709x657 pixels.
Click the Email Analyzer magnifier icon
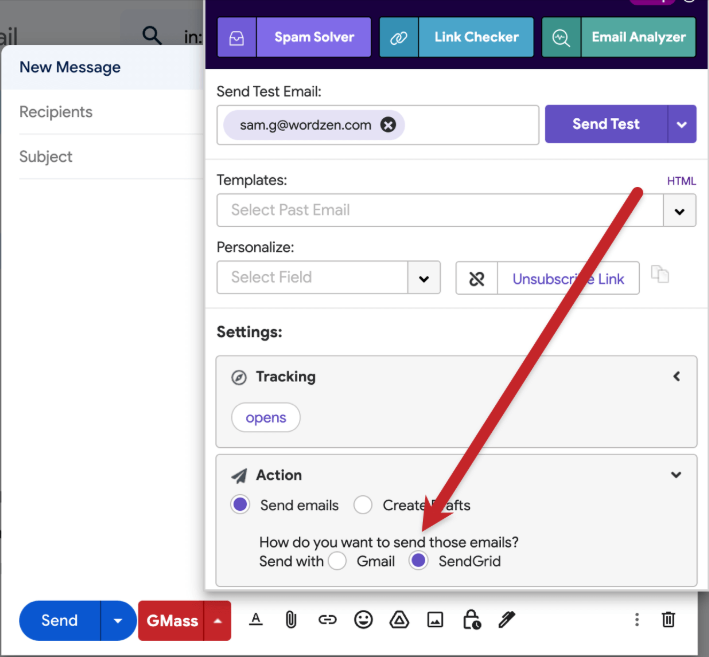(561, 38)
